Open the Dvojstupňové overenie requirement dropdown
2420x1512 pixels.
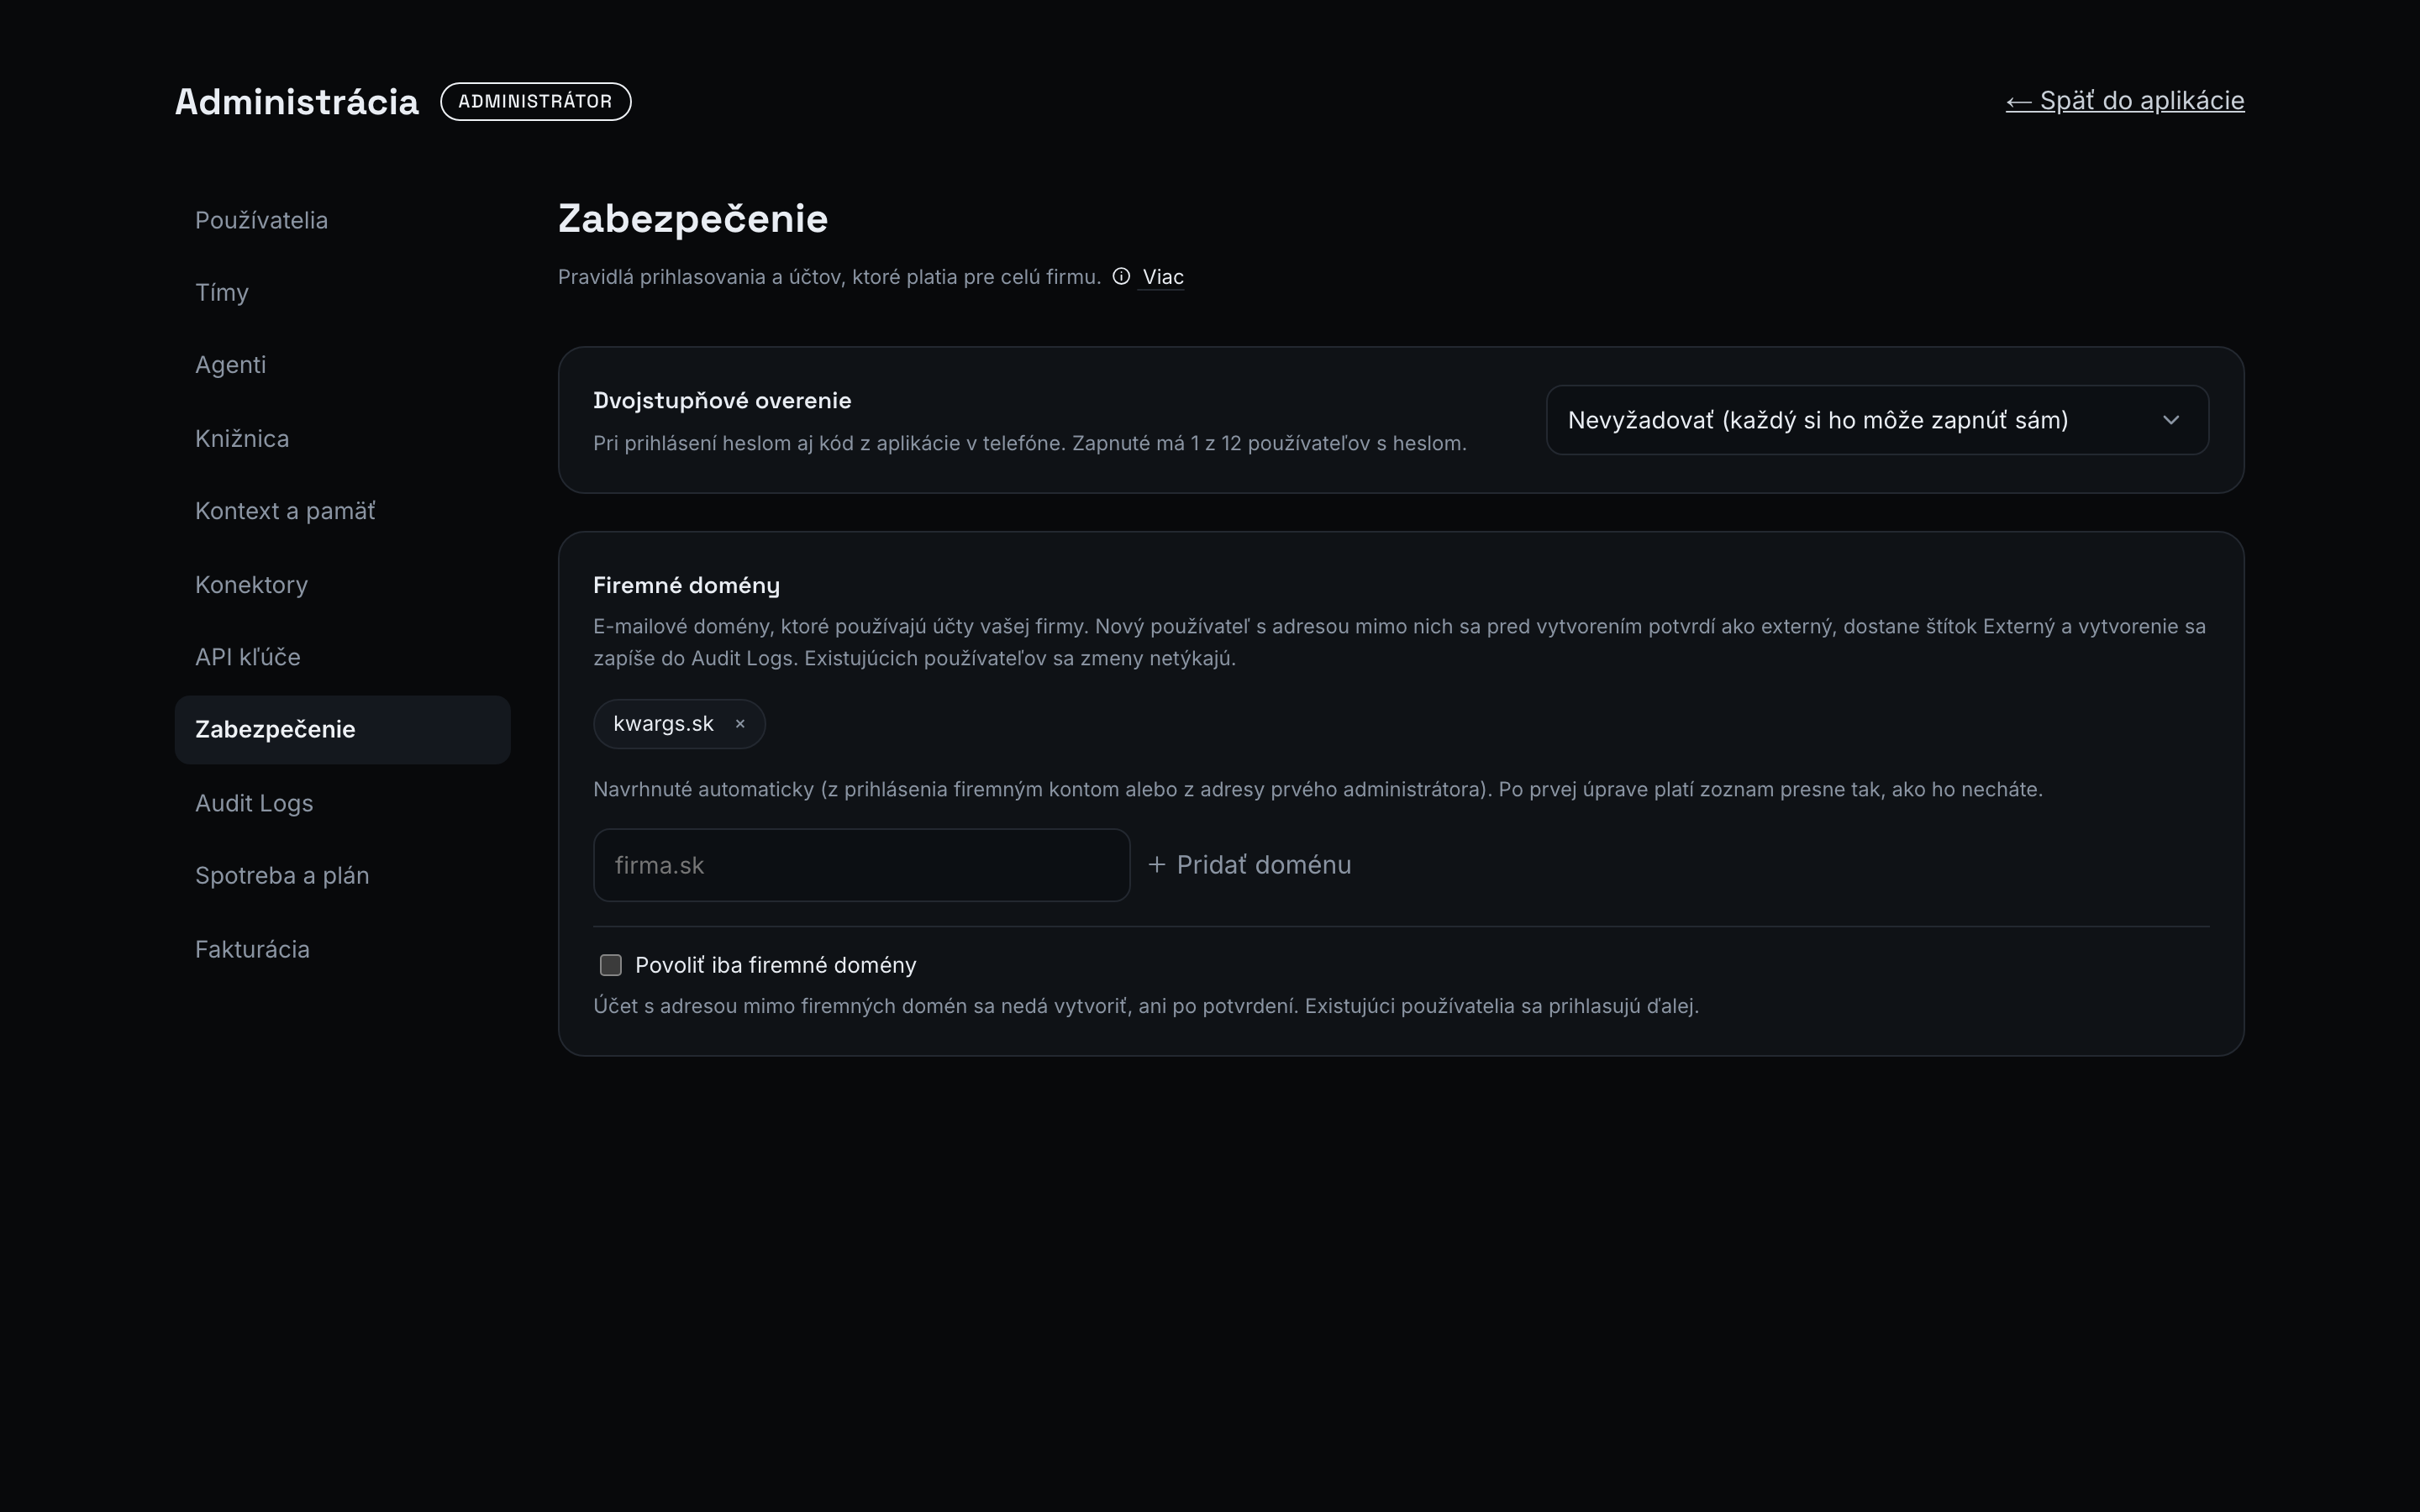tap(1877, 420)
